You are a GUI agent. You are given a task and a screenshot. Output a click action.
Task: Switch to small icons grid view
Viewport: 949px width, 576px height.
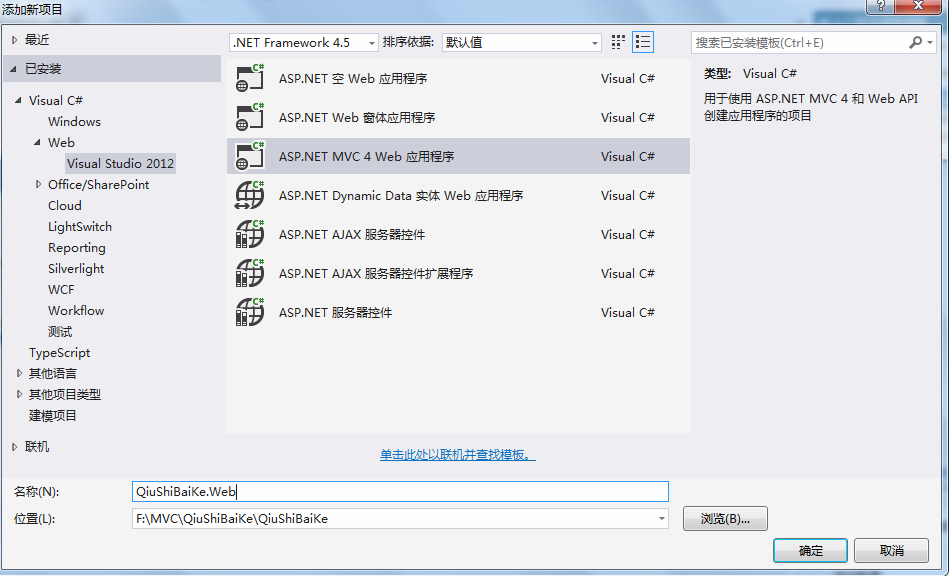pyautogui.click(x=618, y=42)
